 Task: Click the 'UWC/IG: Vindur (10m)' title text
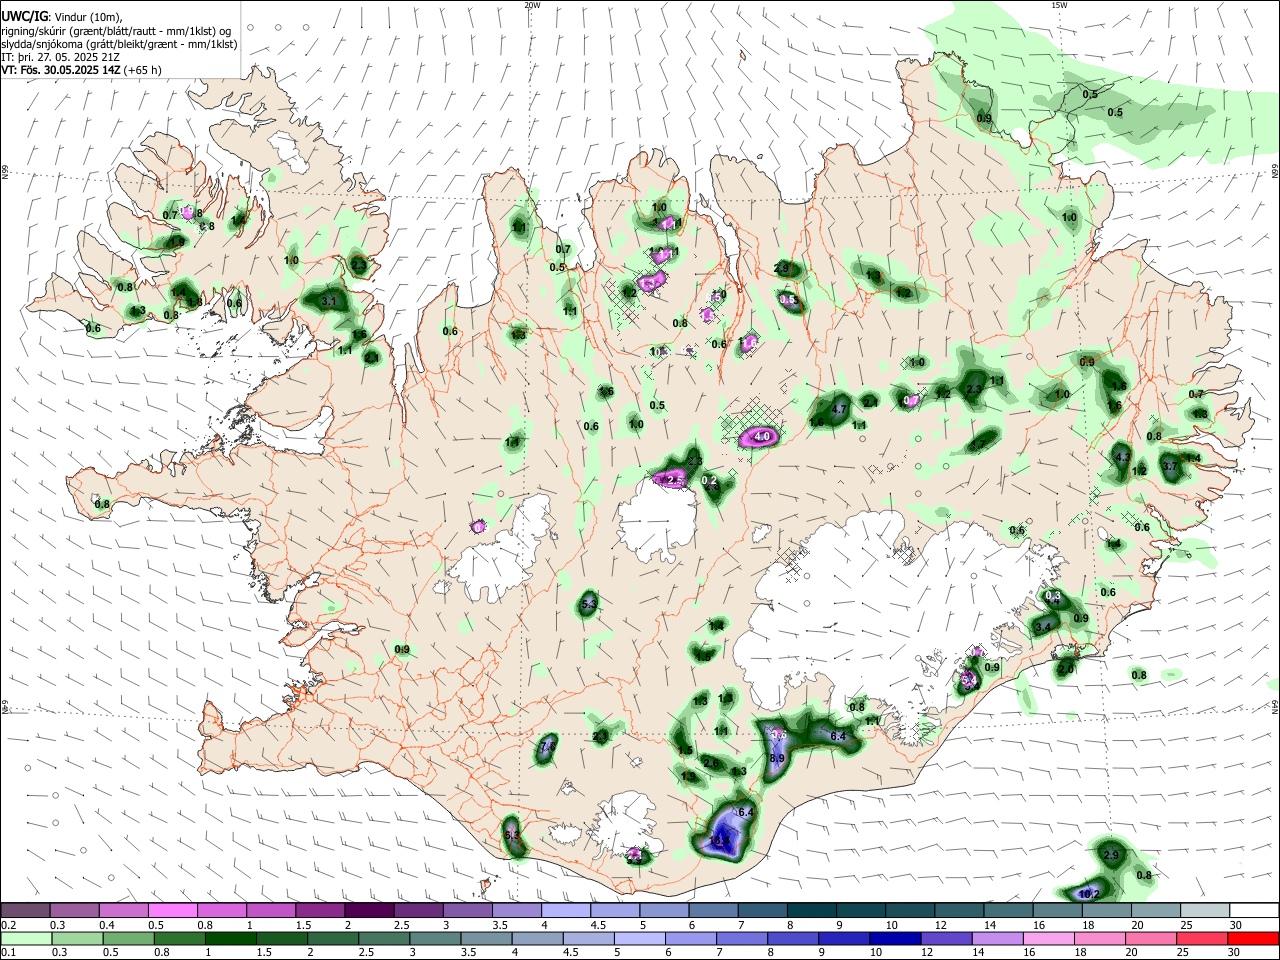click(x=62, y=17)
